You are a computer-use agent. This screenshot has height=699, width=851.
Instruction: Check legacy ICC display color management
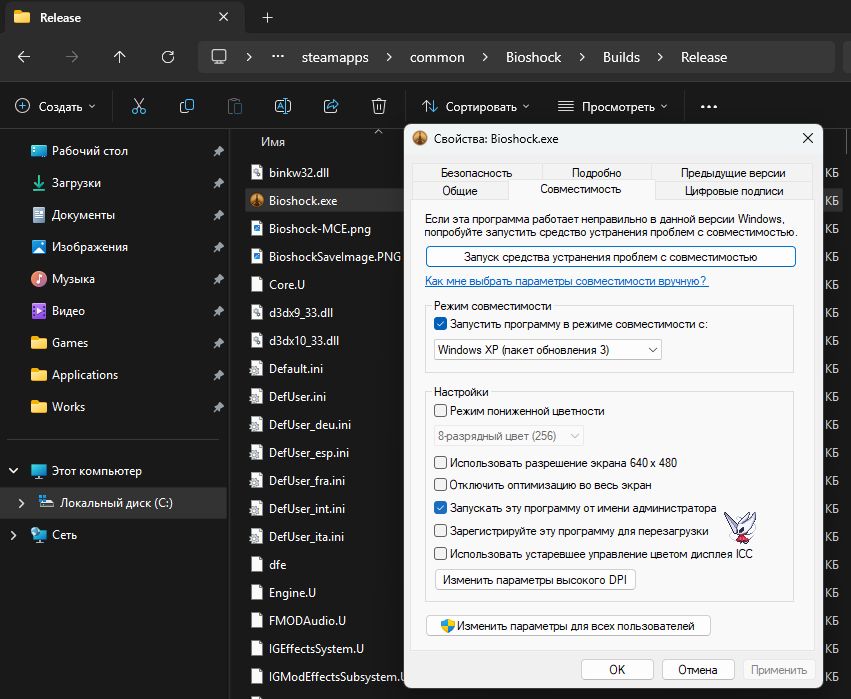pos(440,554)
